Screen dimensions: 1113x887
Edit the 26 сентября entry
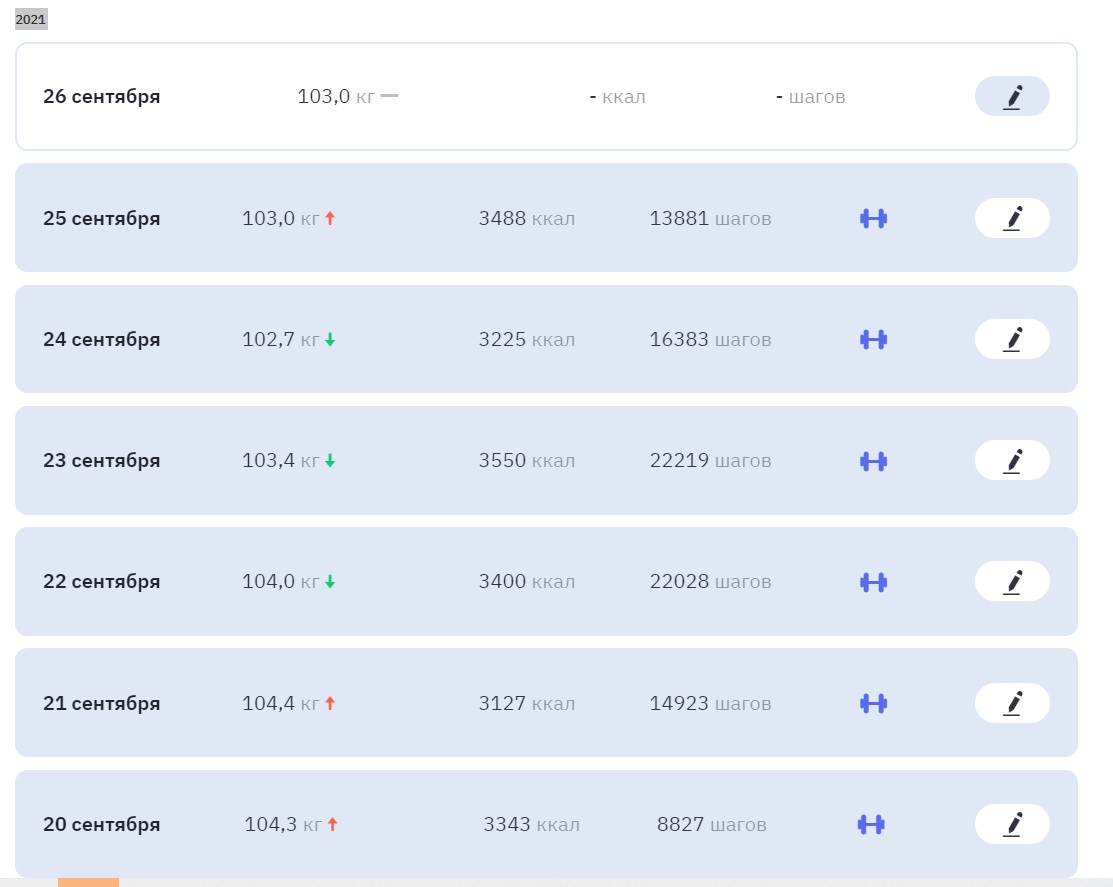pyautogui.click(x=1011, y=97)
